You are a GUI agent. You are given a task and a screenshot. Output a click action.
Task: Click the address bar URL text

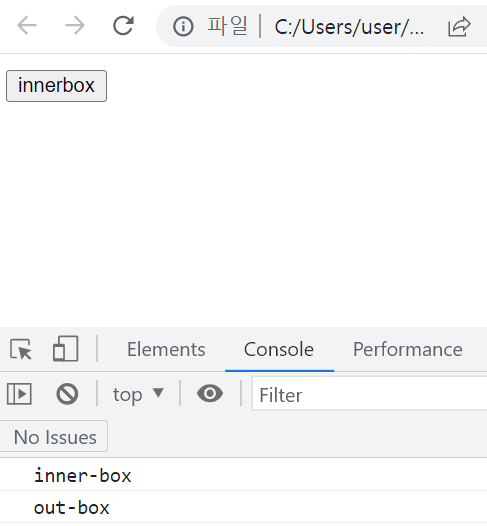[349, 27]
